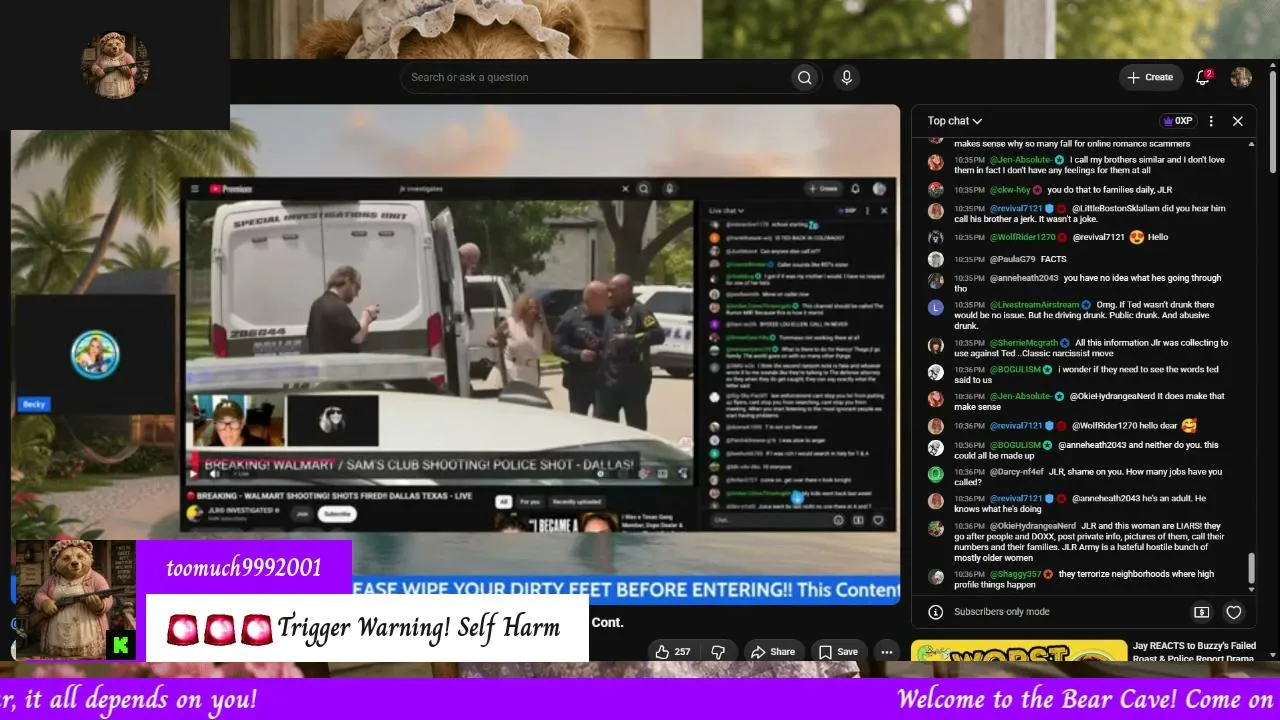Screen dimensions: 1280x720
Task: Click the heart-eyes emoji in WolfRider1270's message
Action: 1137,237
